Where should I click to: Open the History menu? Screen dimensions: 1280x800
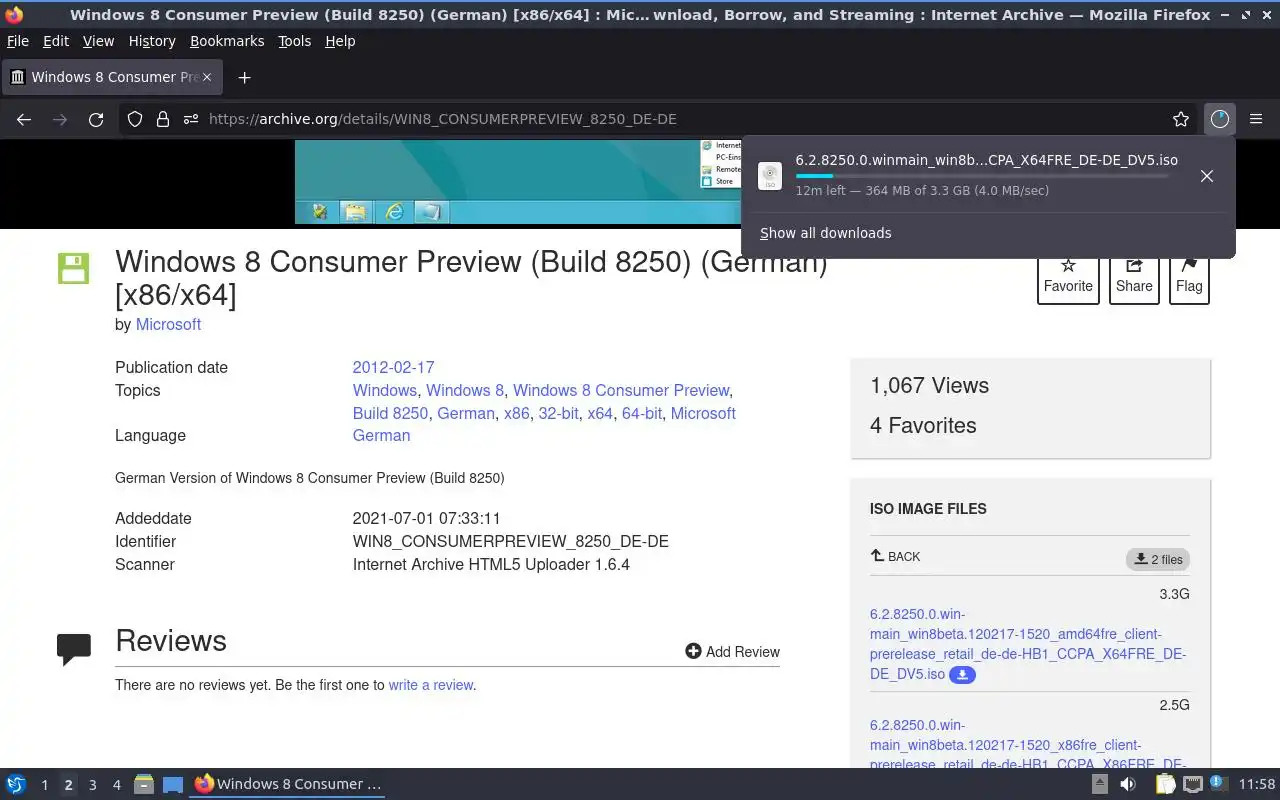pyautogui.click(x=152, y=41)
